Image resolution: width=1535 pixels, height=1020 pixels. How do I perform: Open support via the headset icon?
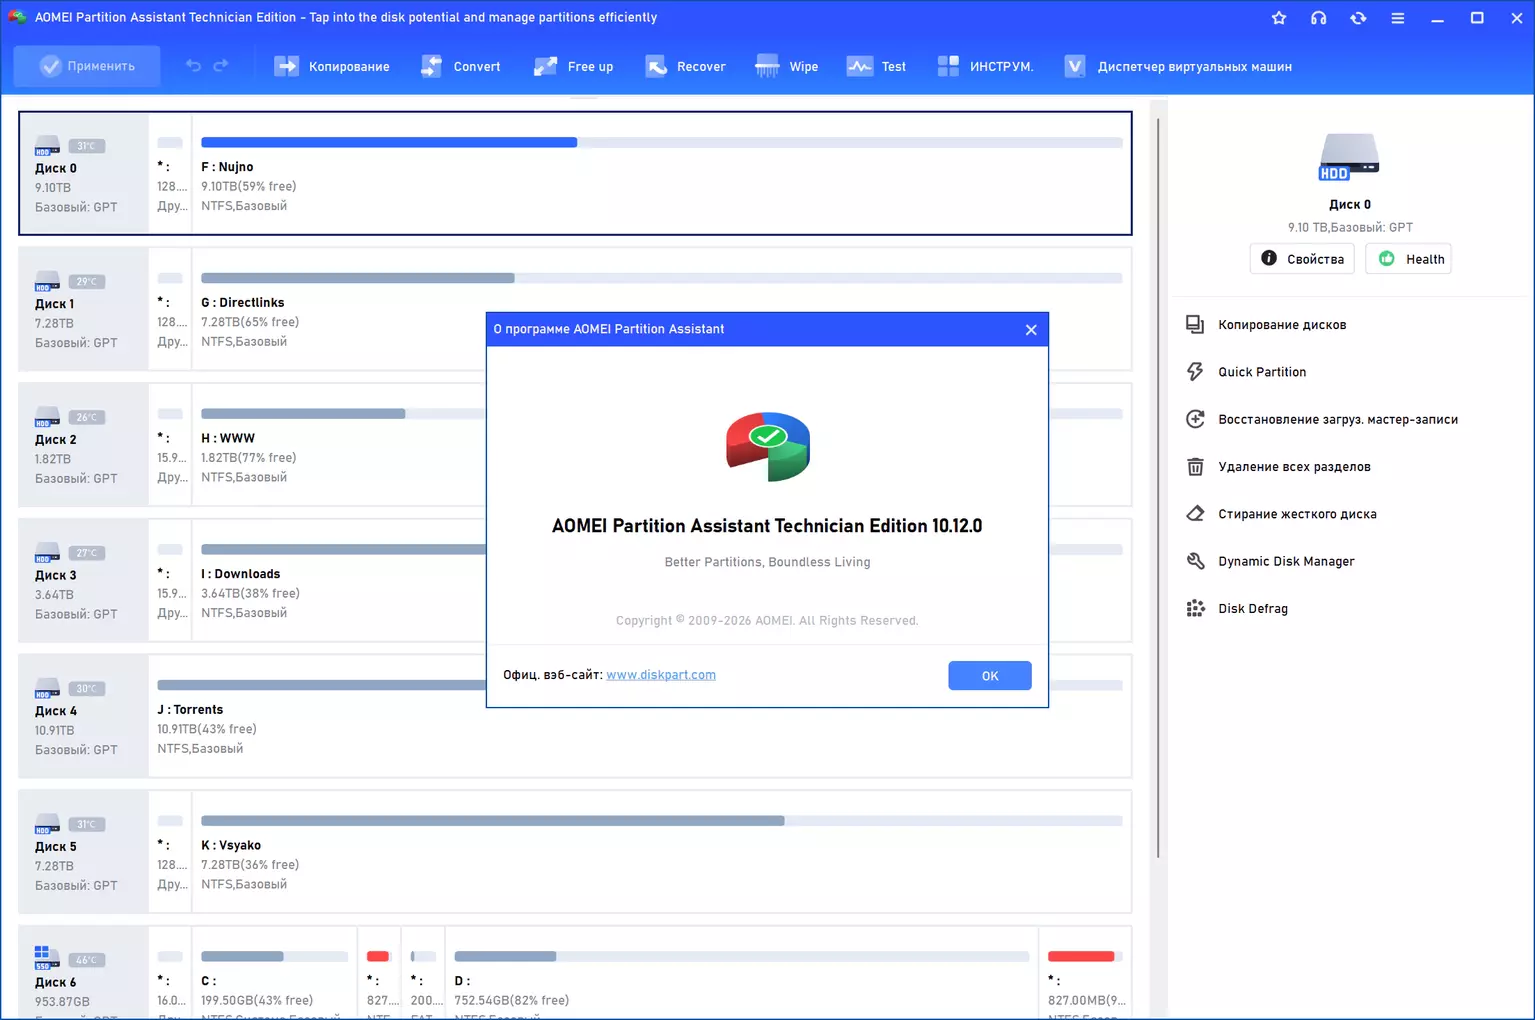(x=1319, y=18)
